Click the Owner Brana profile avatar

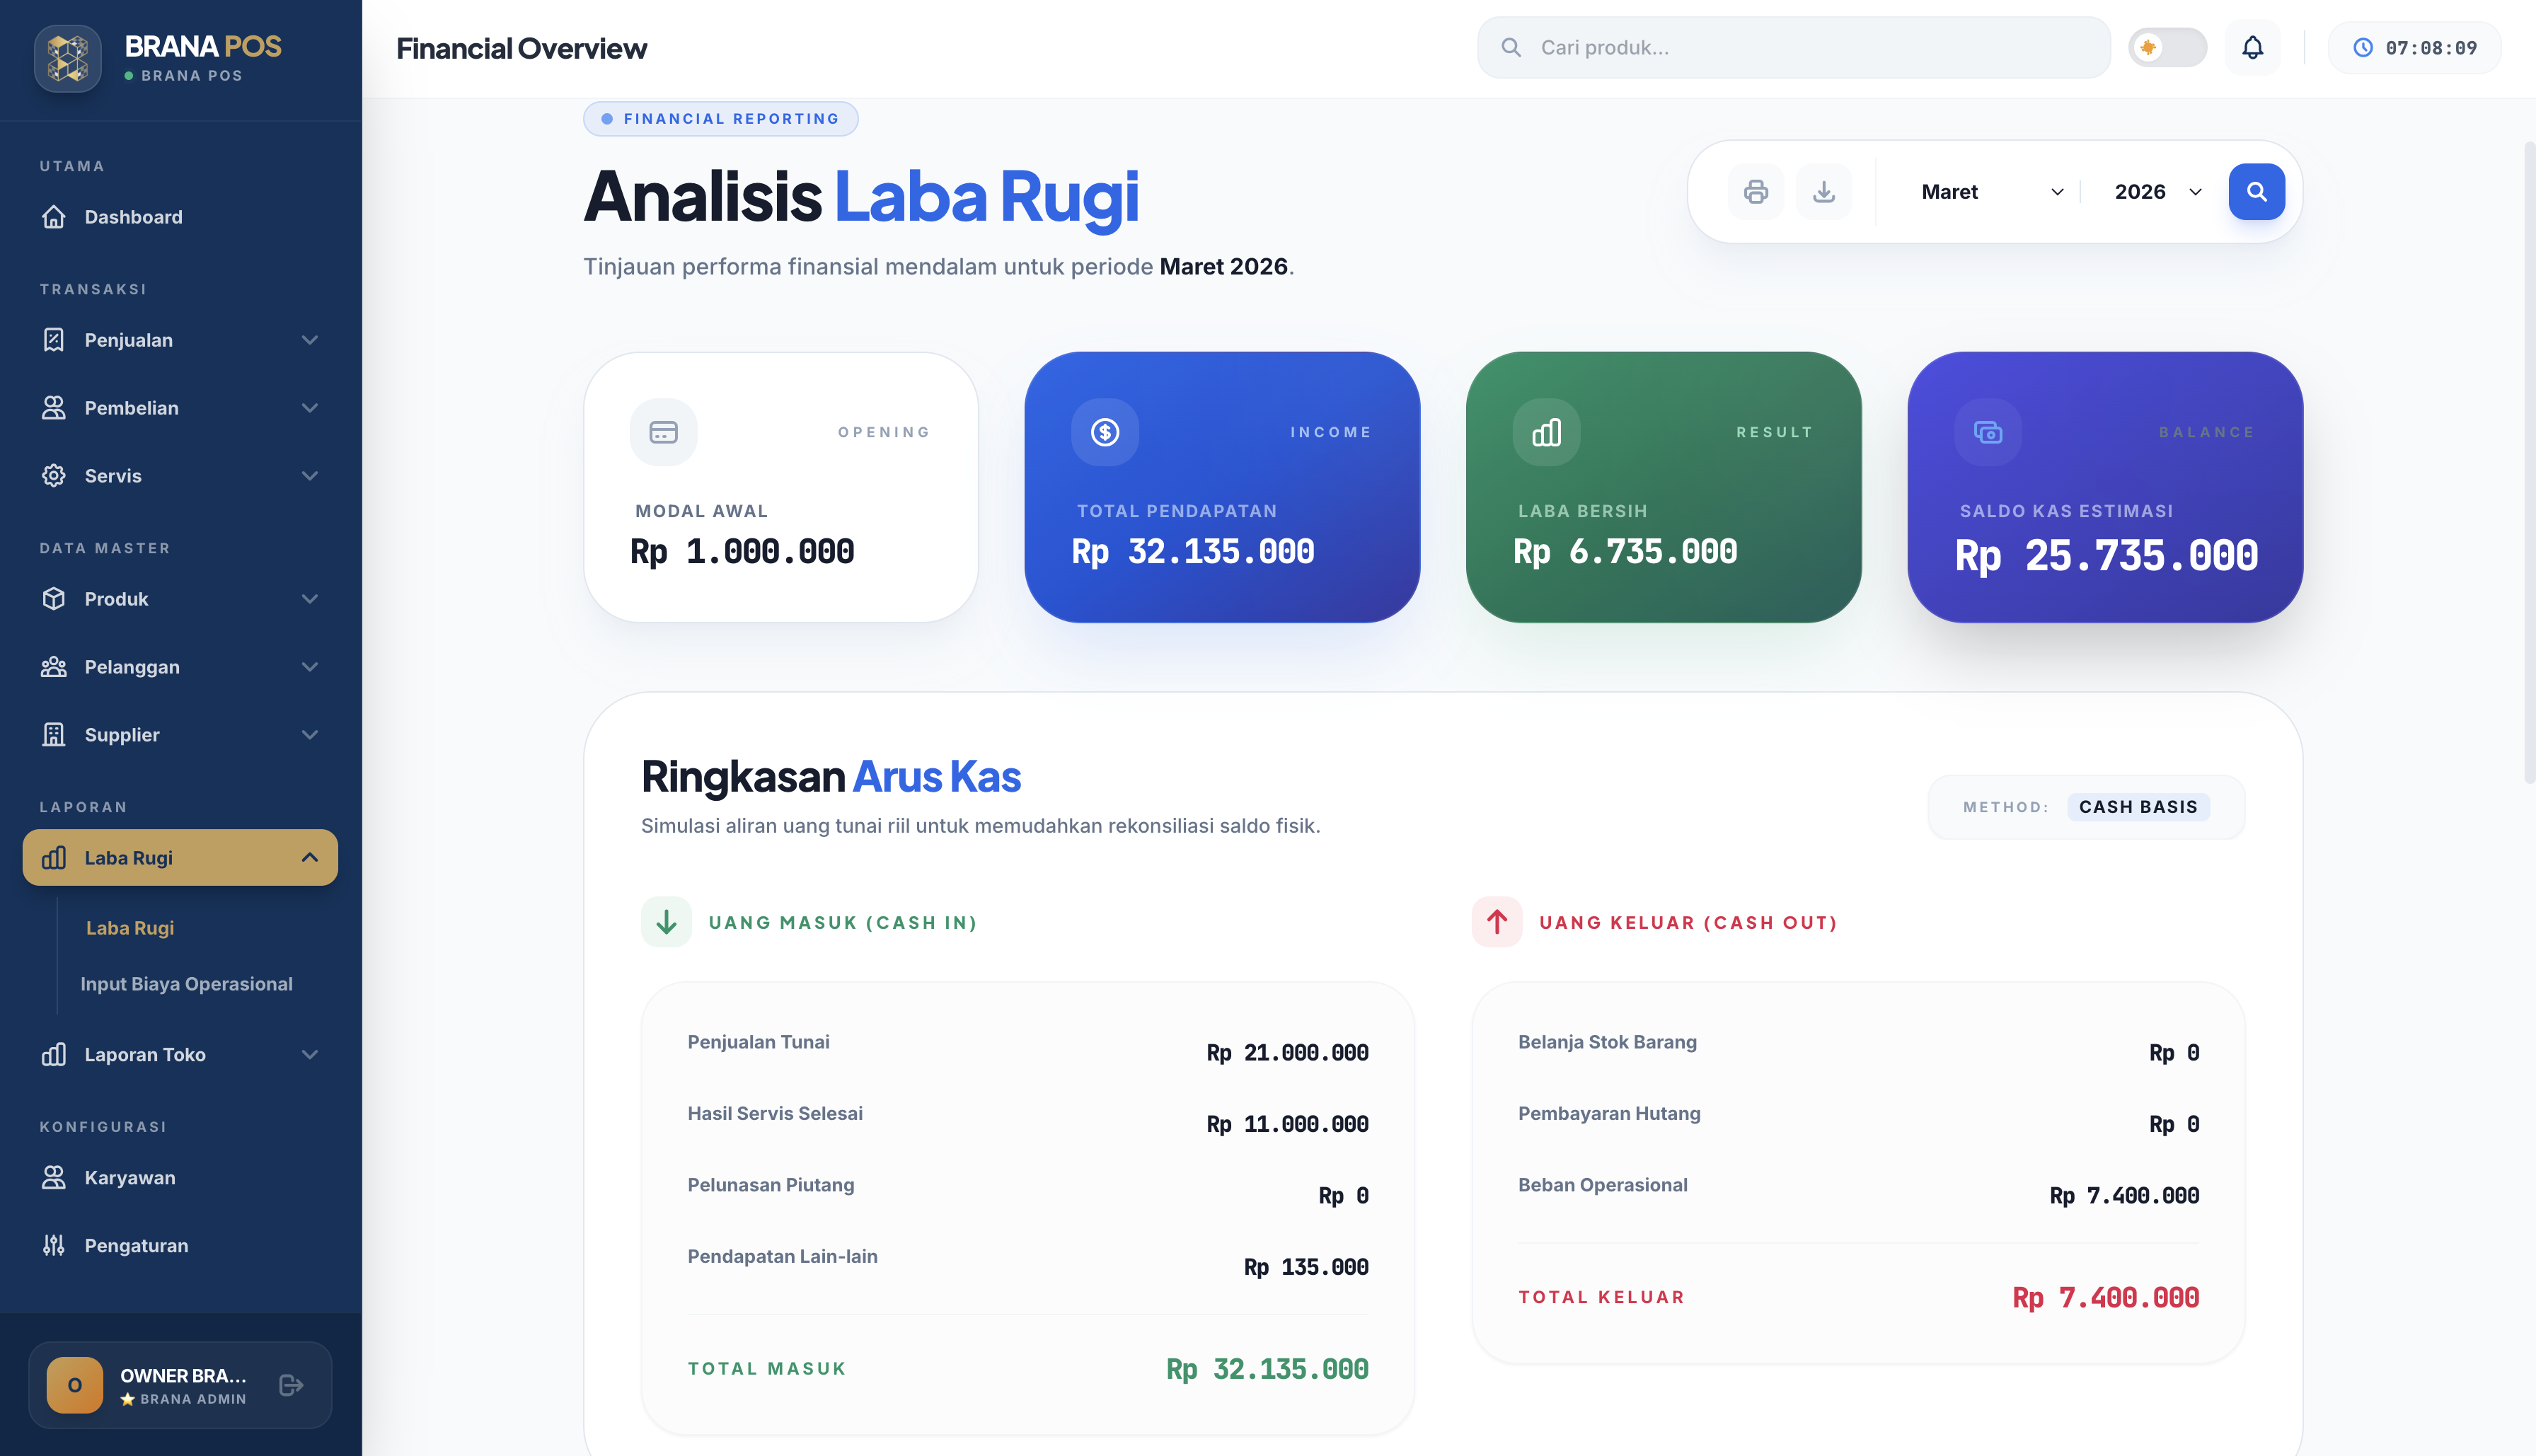(x=75, y=1385)
